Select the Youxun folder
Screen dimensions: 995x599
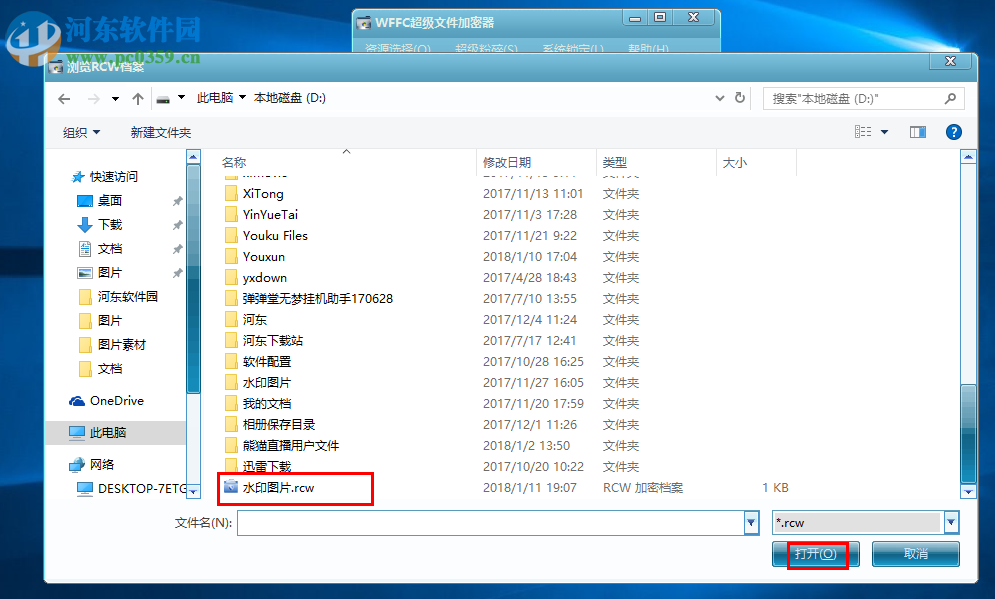[263, 256]
